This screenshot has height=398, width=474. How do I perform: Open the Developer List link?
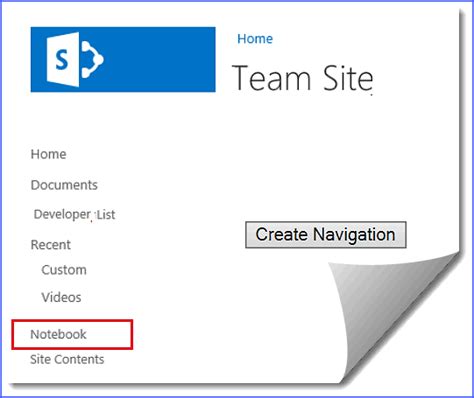(75, 215)
